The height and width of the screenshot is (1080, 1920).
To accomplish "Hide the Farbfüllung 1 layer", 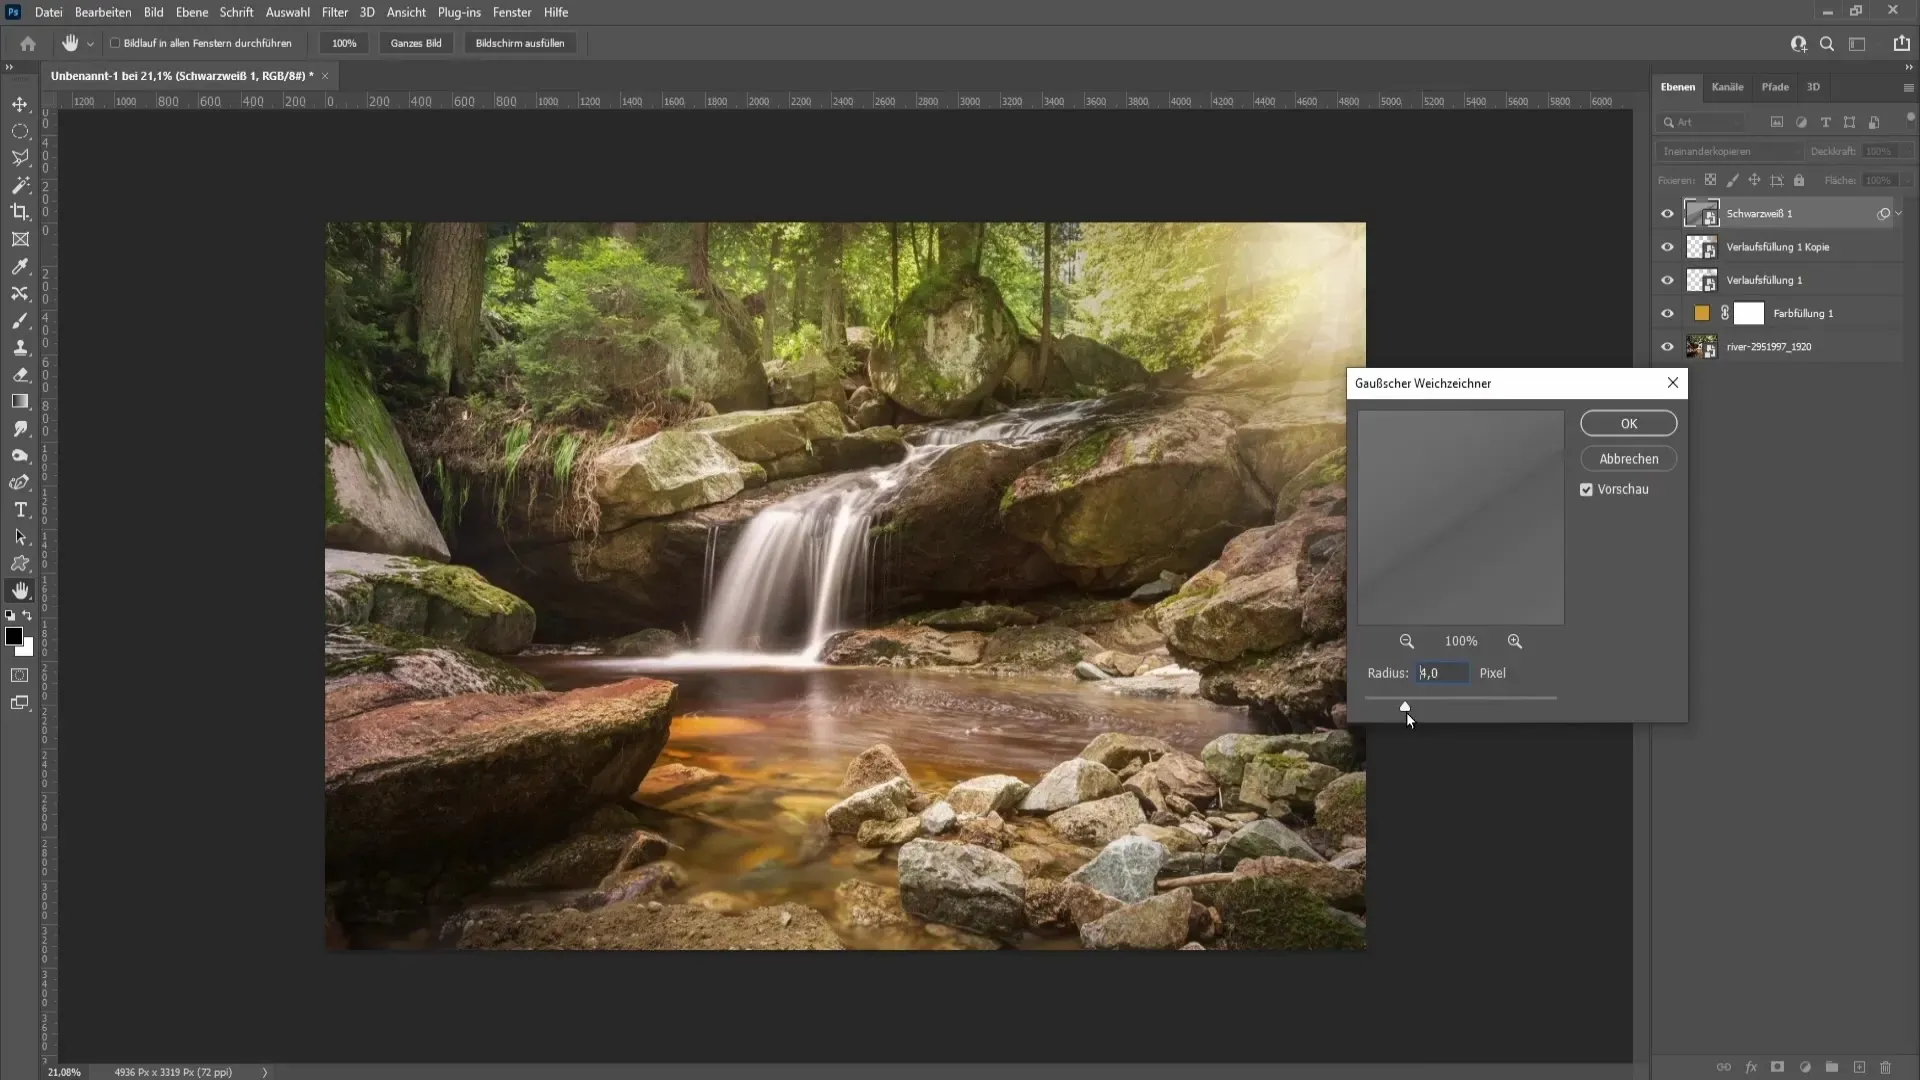I will coord(1667,314).
